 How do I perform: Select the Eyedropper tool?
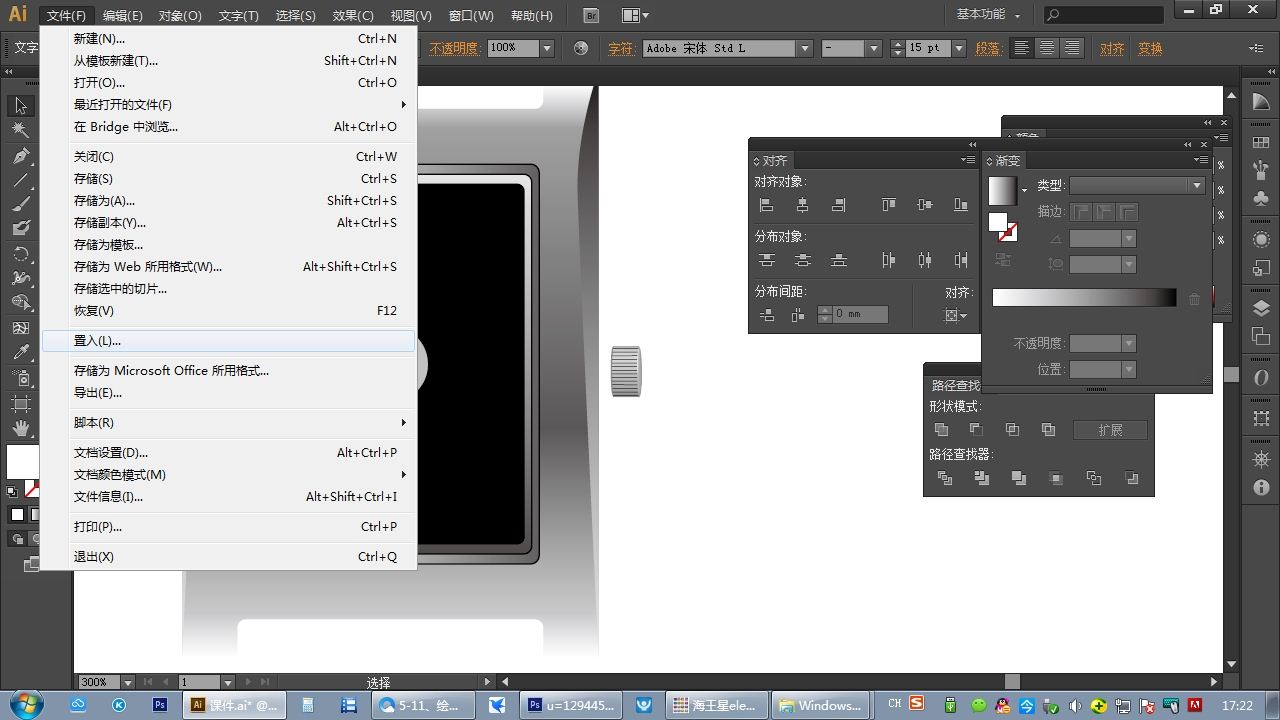point(21,352)
